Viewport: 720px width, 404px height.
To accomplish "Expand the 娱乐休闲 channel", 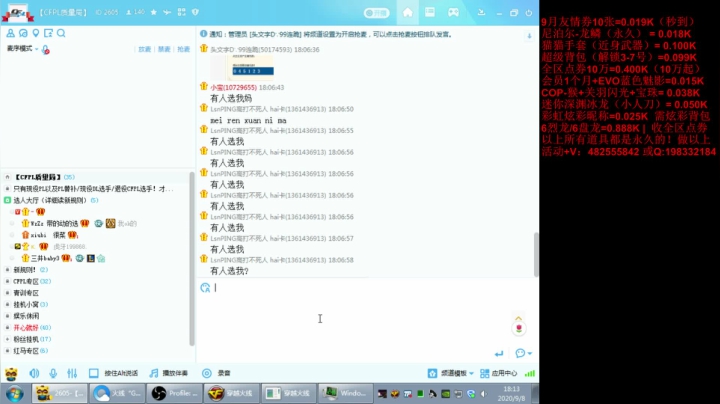I will tap(7, 316).
